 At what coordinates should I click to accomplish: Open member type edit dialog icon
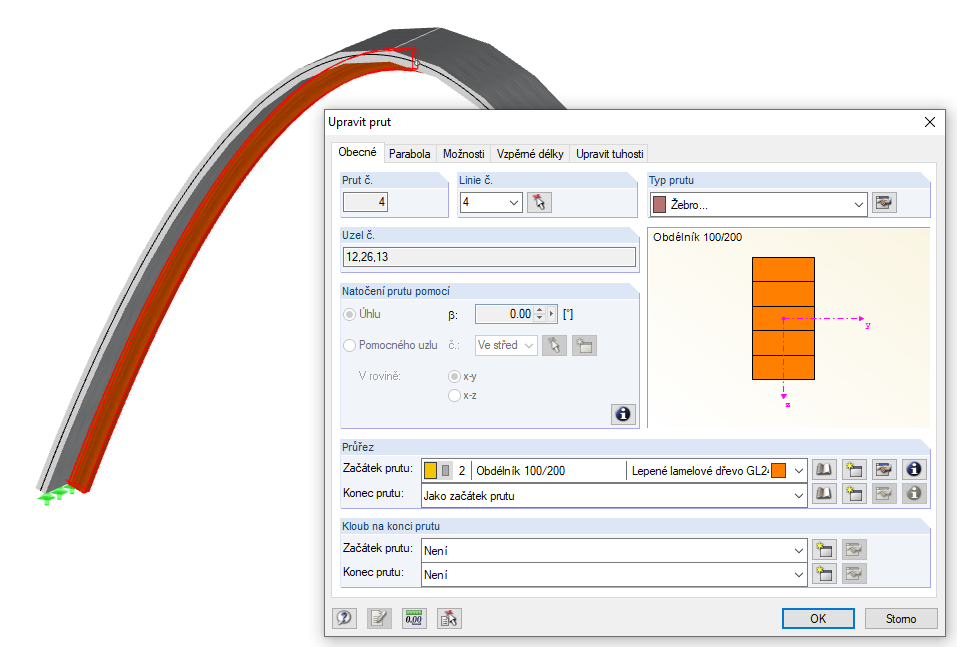[884, 203]
